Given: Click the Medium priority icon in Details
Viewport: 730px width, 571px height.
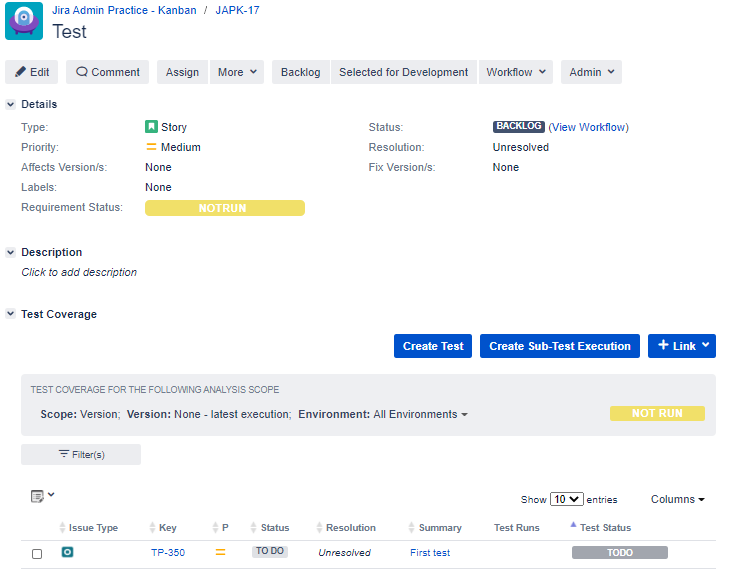Looking at the screenshot, I should [151, 147].
